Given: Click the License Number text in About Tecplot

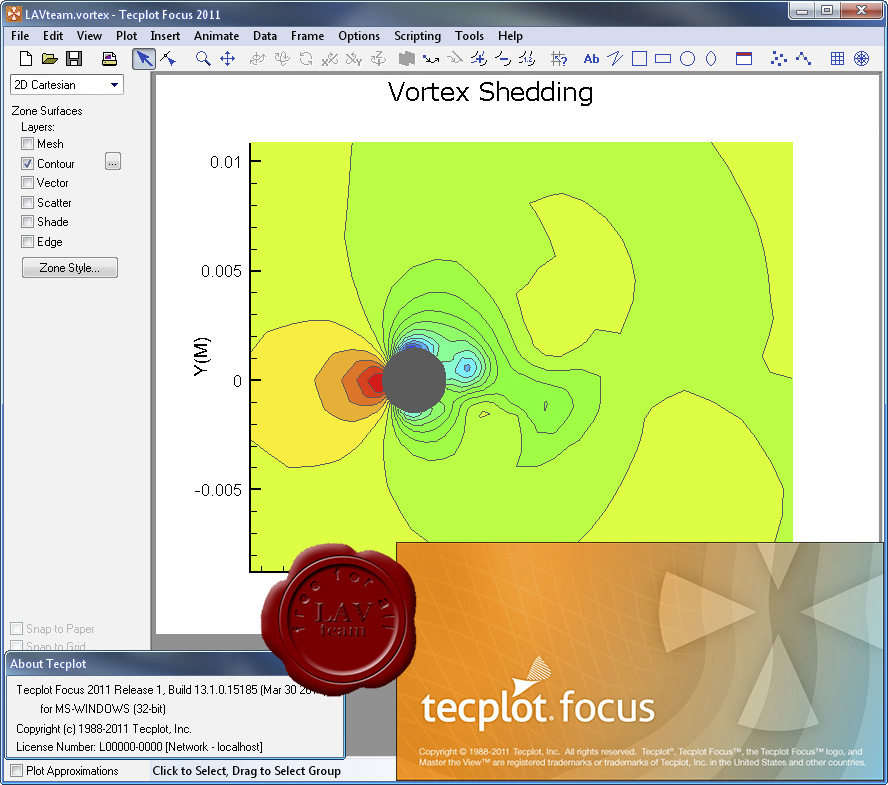Looking at the screenshot, I should pyautogui.click(x=139, y=747).
